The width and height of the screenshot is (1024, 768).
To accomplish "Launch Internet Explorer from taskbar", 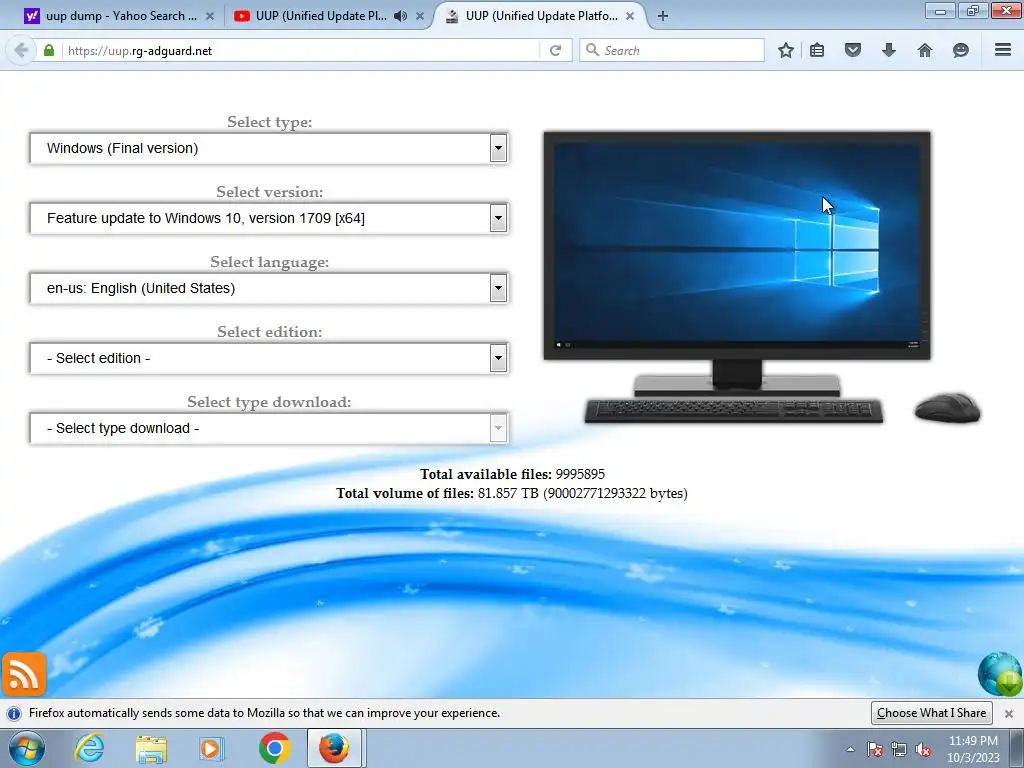I will 89,748.
